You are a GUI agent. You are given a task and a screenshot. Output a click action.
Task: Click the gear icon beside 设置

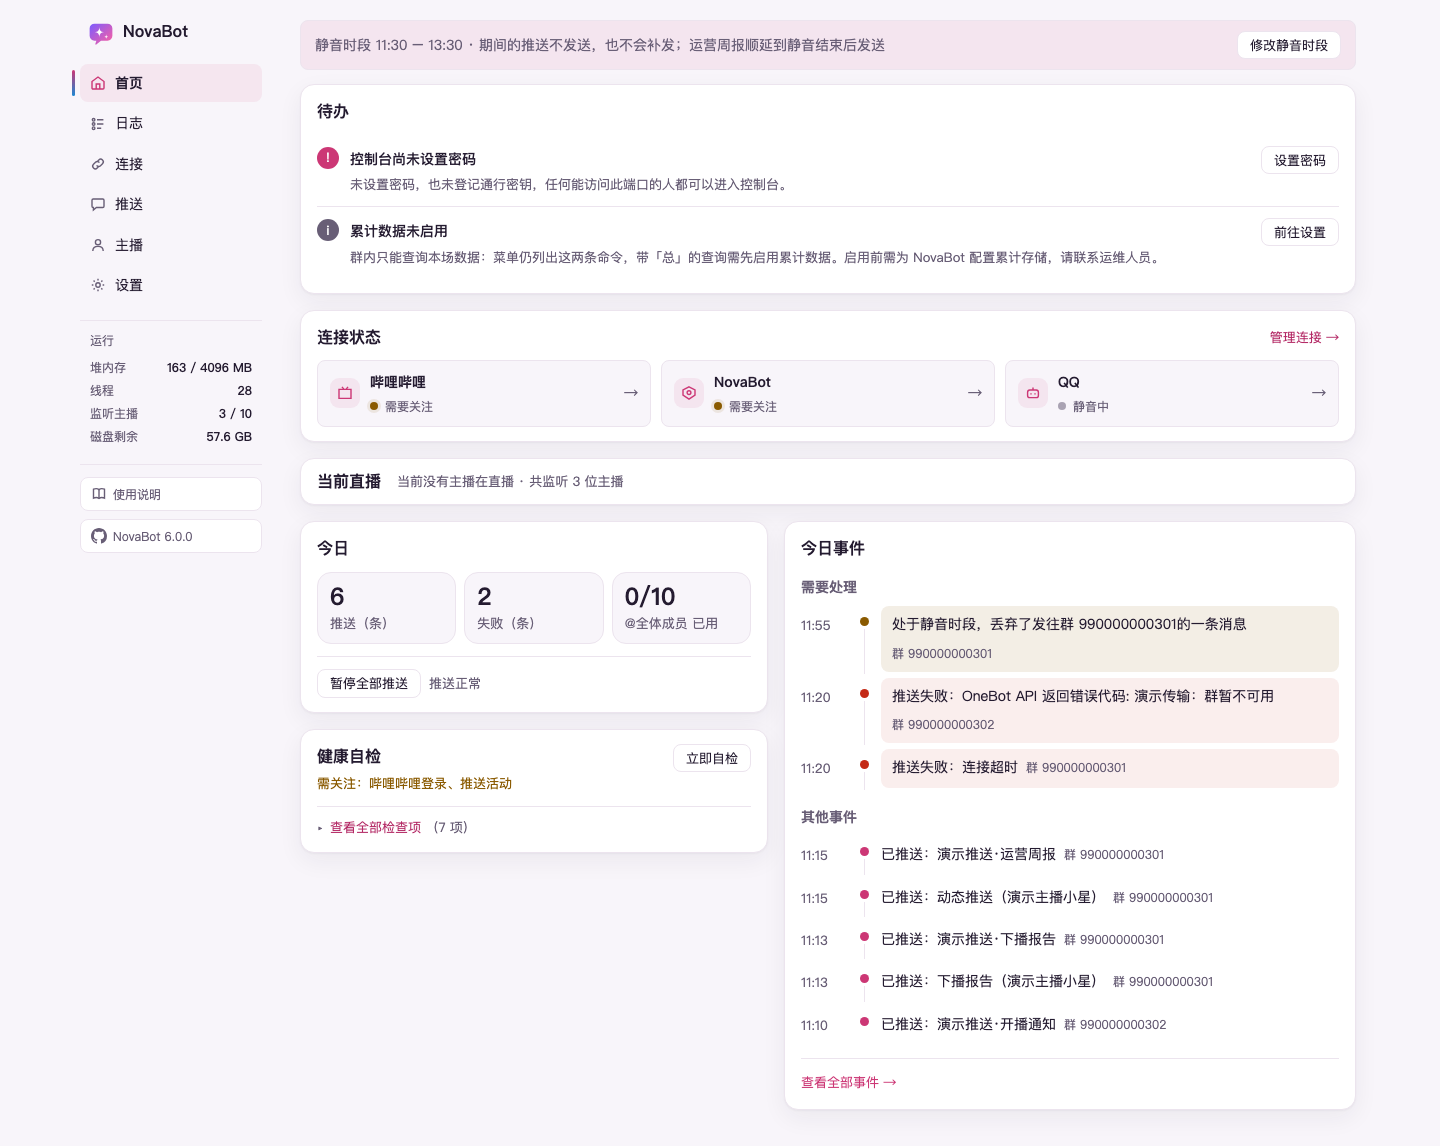click(98, 285)
